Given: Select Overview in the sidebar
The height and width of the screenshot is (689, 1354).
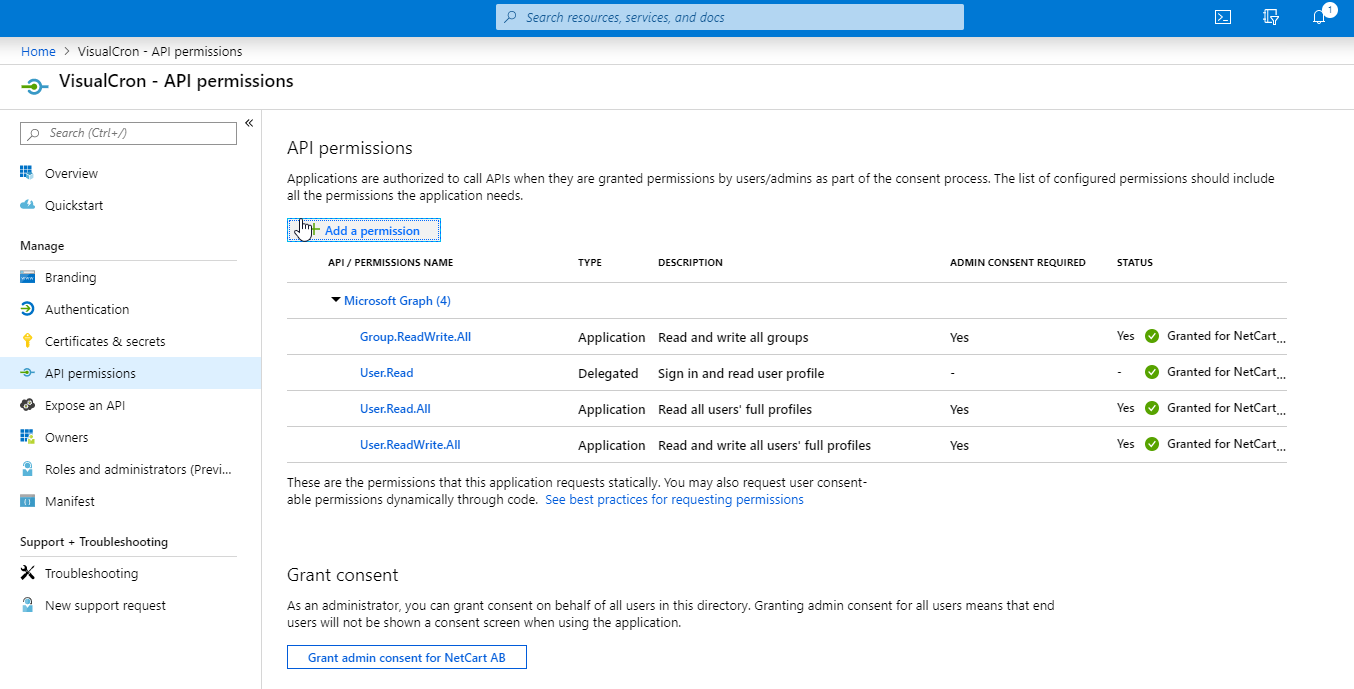Looking at the screenshot, I should click(70, 172).
